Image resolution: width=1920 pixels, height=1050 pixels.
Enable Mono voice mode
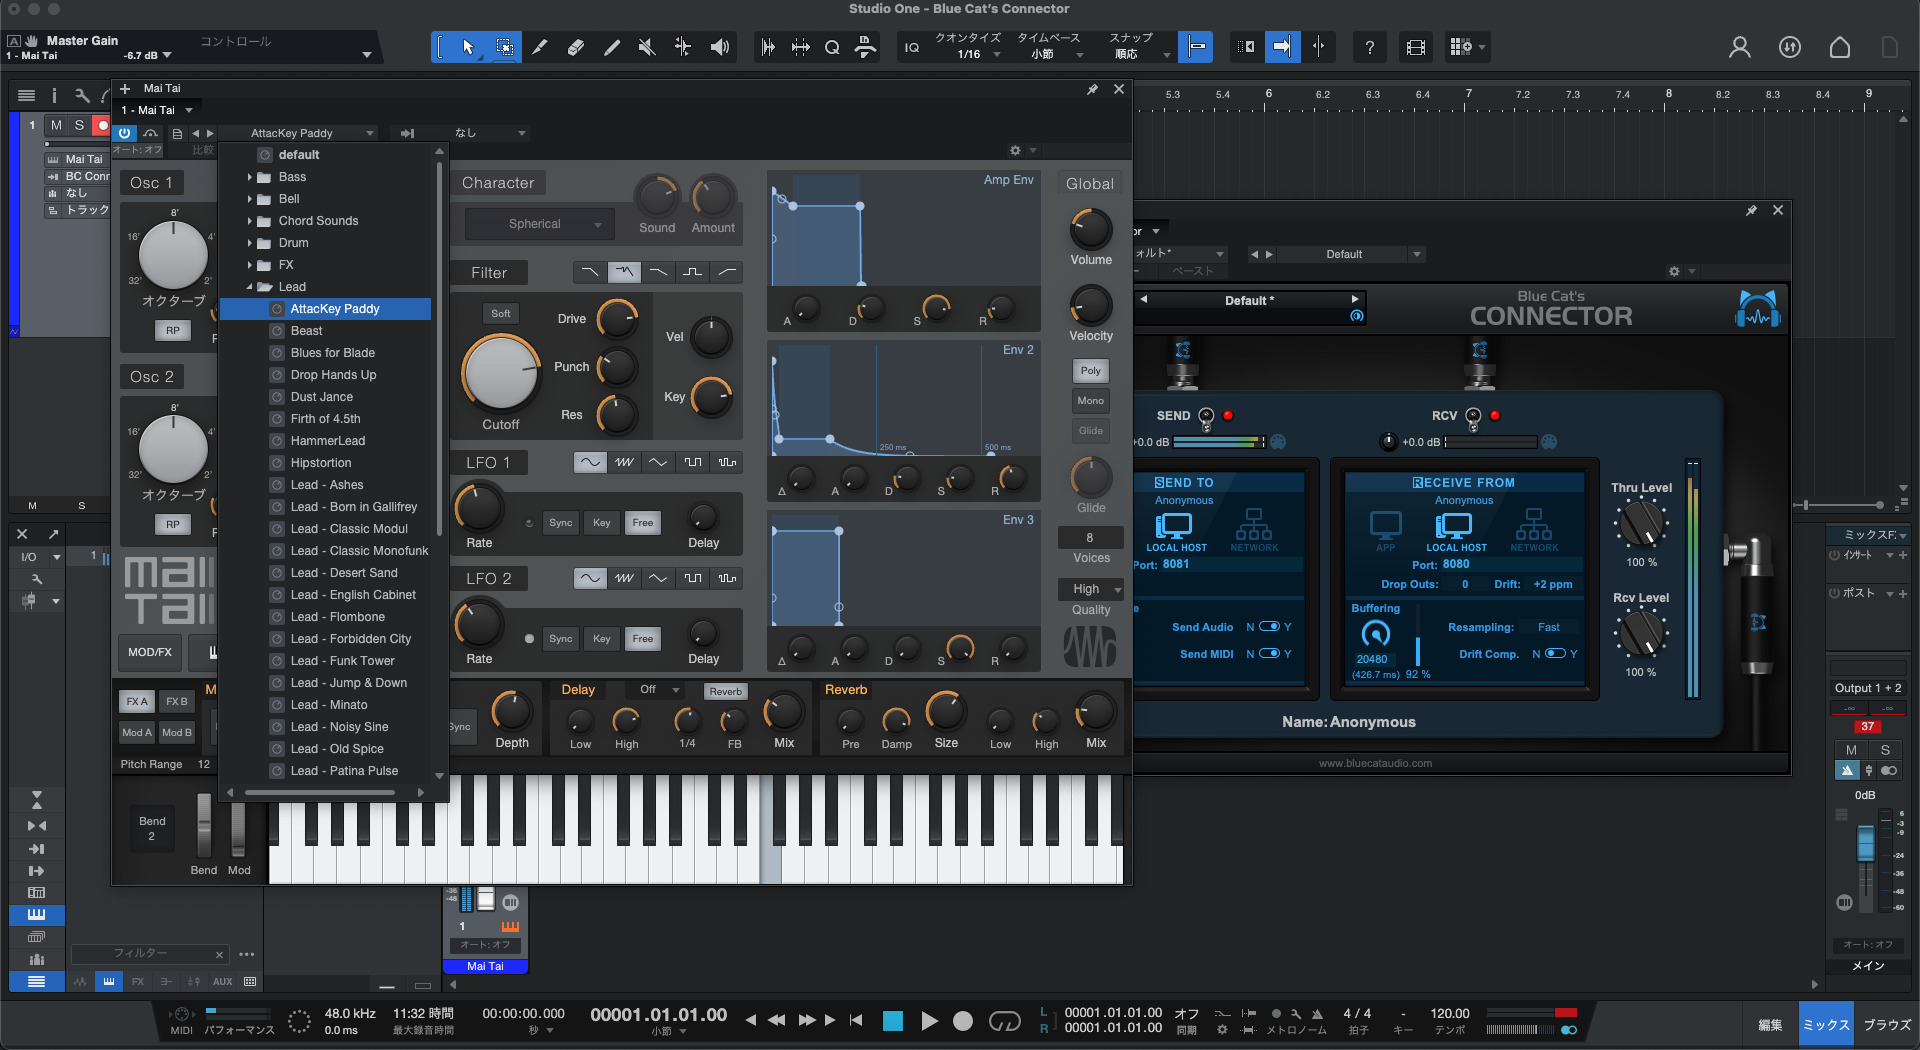tap(1091, 400)
